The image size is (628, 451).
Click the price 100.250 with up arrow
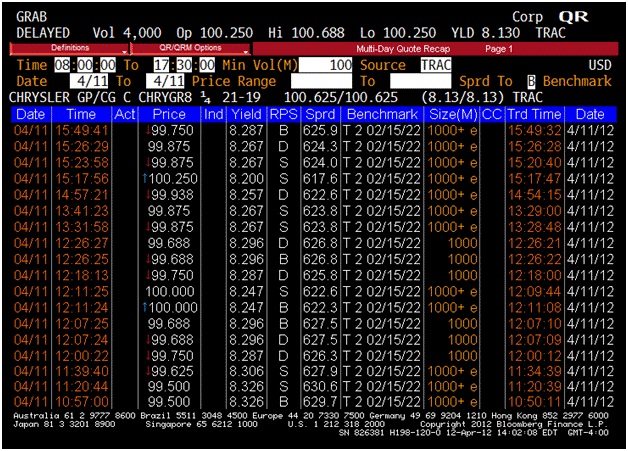tap(170, 179)
